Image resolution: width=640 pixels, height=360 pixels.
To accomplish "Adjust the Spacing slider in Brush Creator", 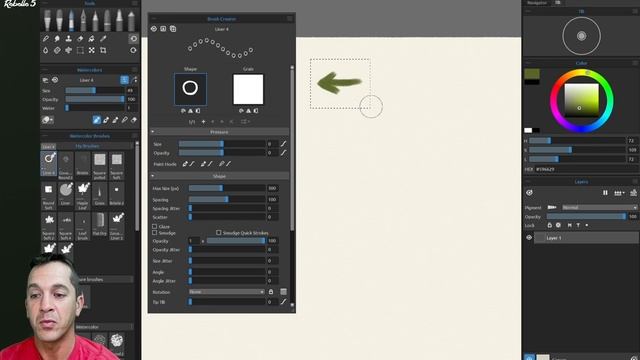I will 227,199.
